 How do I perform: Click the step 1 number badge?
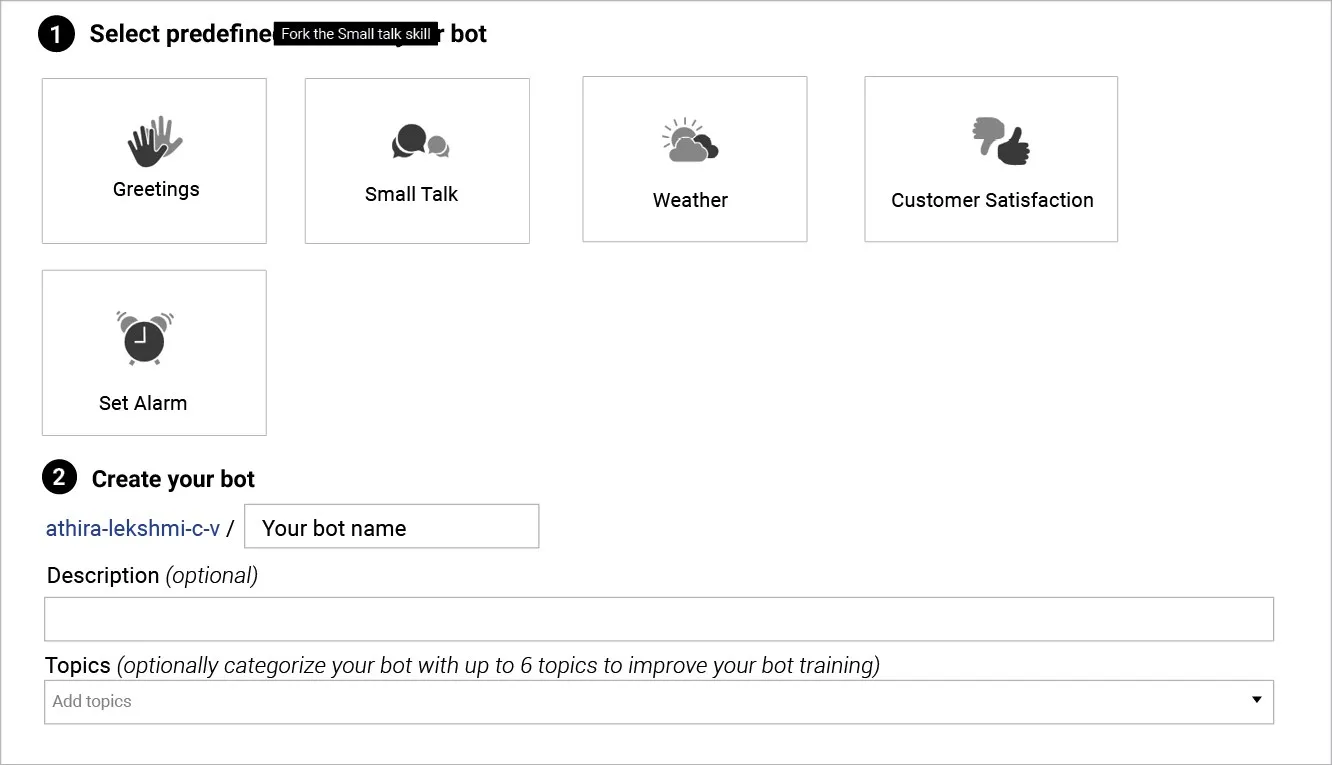[x=57, y=34]
